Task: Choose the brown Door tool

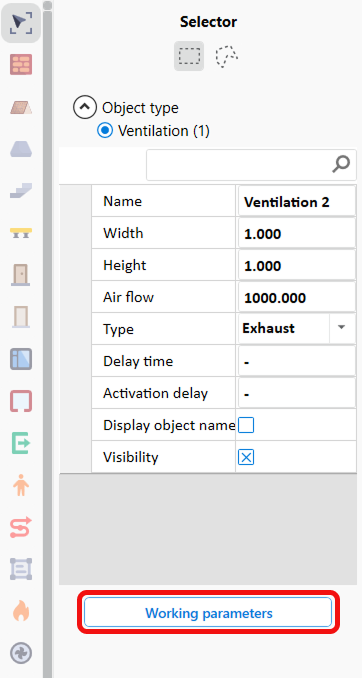Action: click(x=21, y=275)
